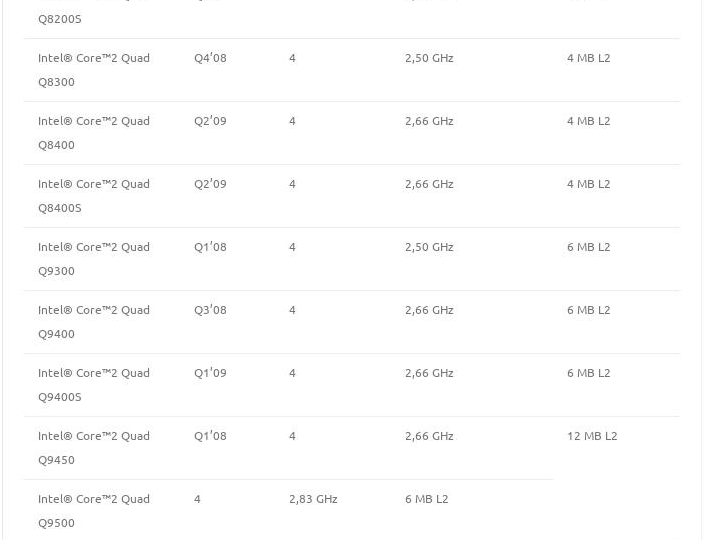Select the Intel Core 2 Quad Q8400S name
The image size is (708, 540).
pyautogui.click(x=94, y=196)
